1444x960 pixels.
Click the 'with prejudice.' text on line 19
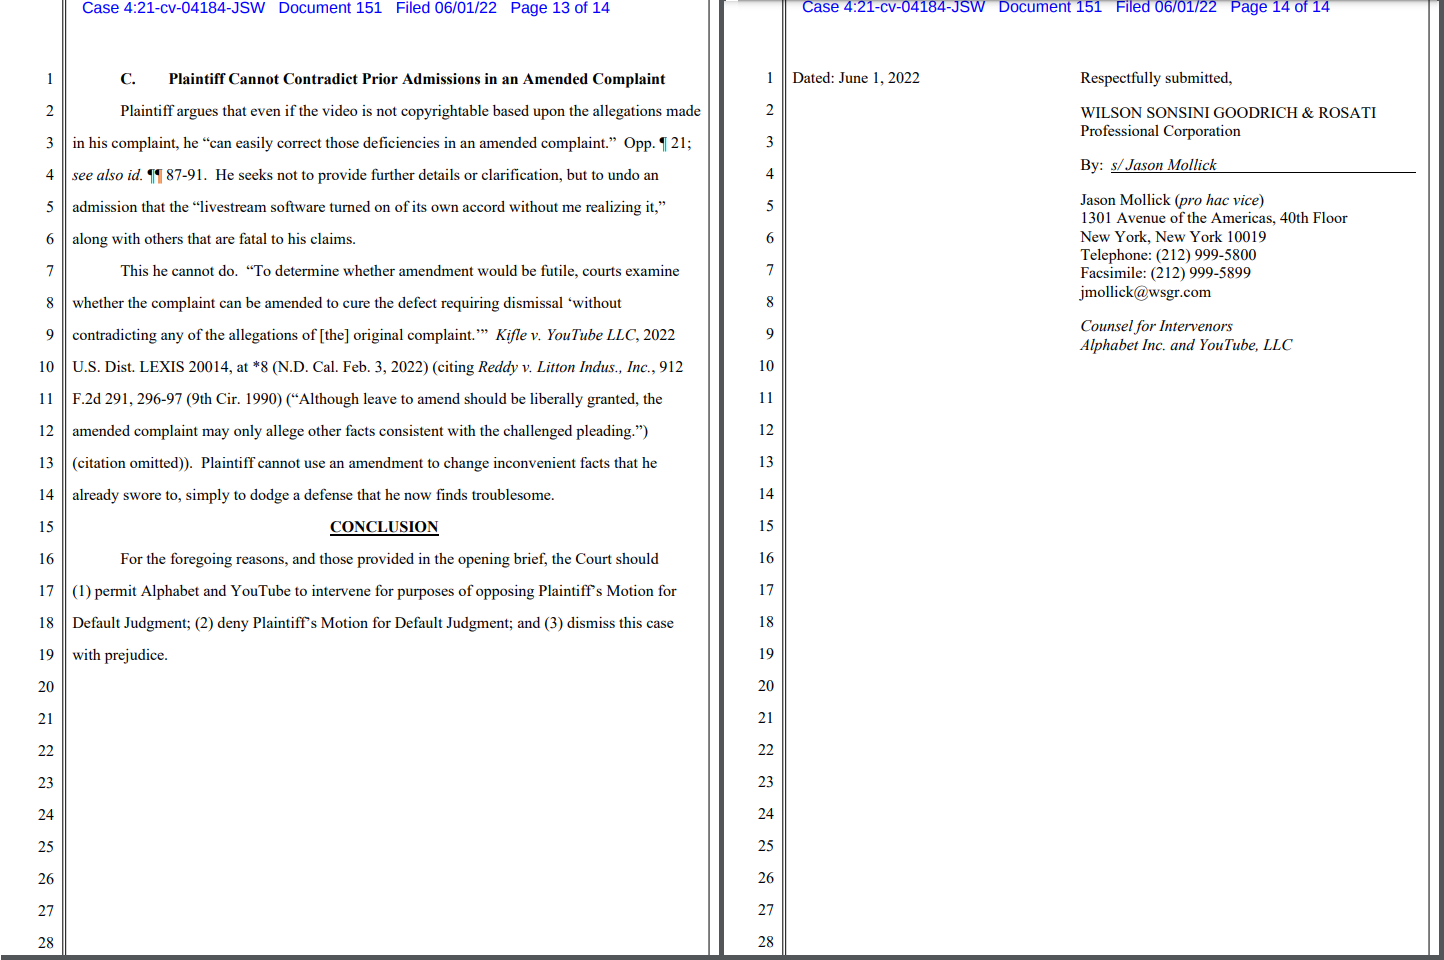[120, 655]
